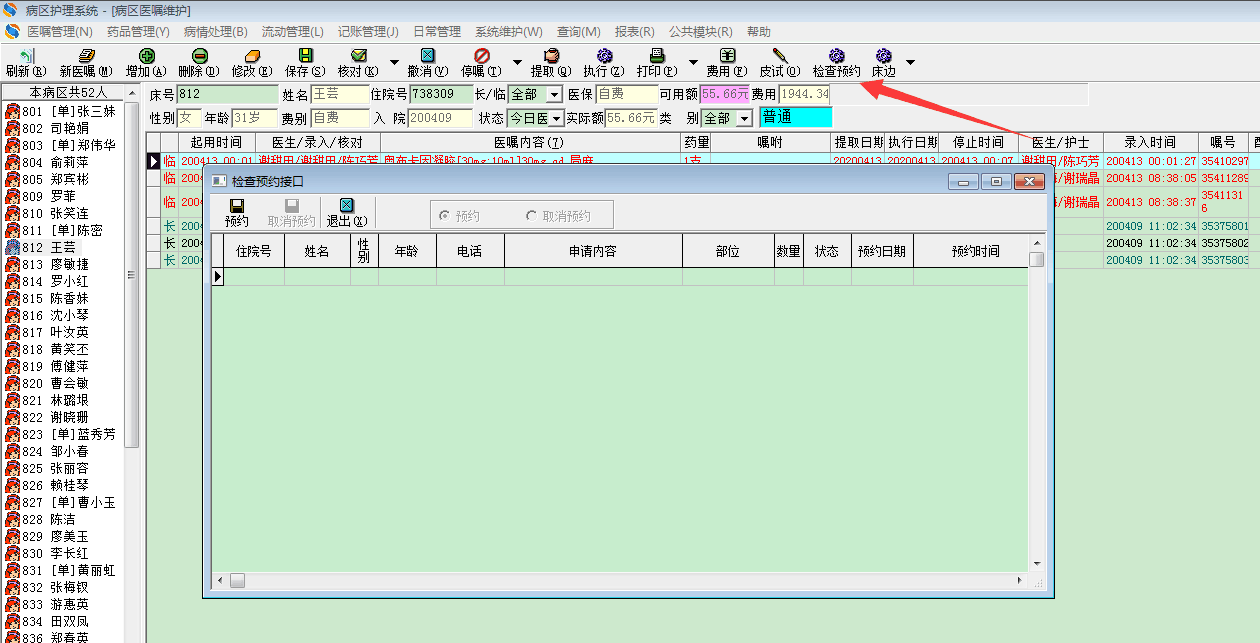The width and height of the screenshot is (1260, 643).
Task: Click the 预约 save icon in dialog
Action: click(237, 205)
